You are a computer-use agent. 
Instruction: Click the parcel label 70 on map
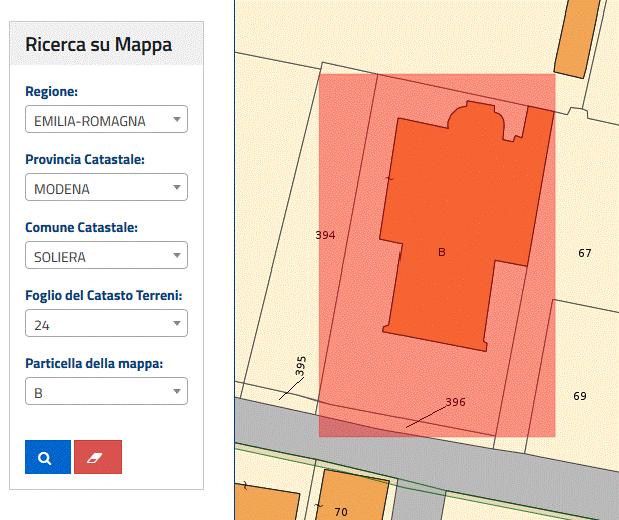tap(341, 512)
